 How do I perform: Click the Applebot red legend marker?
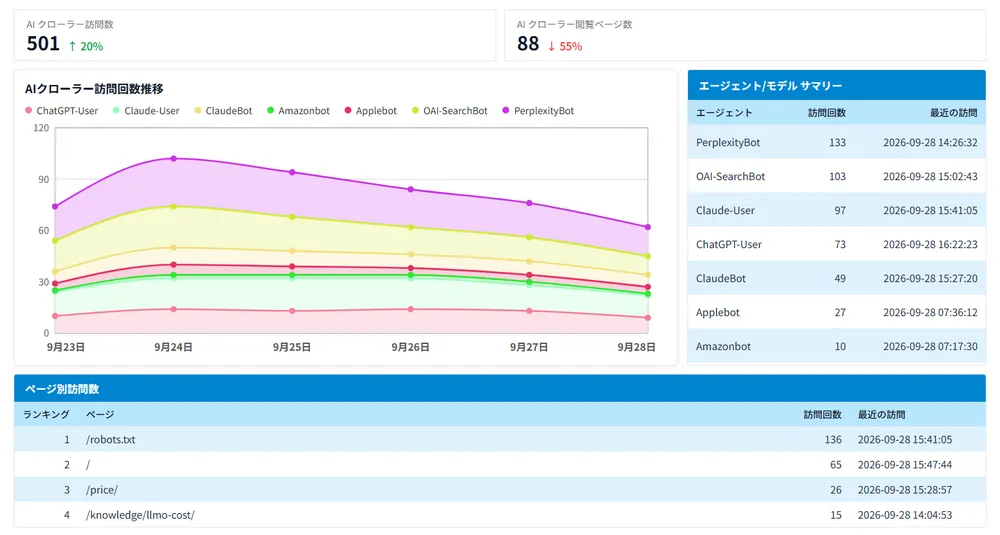(x=348, y=110)
